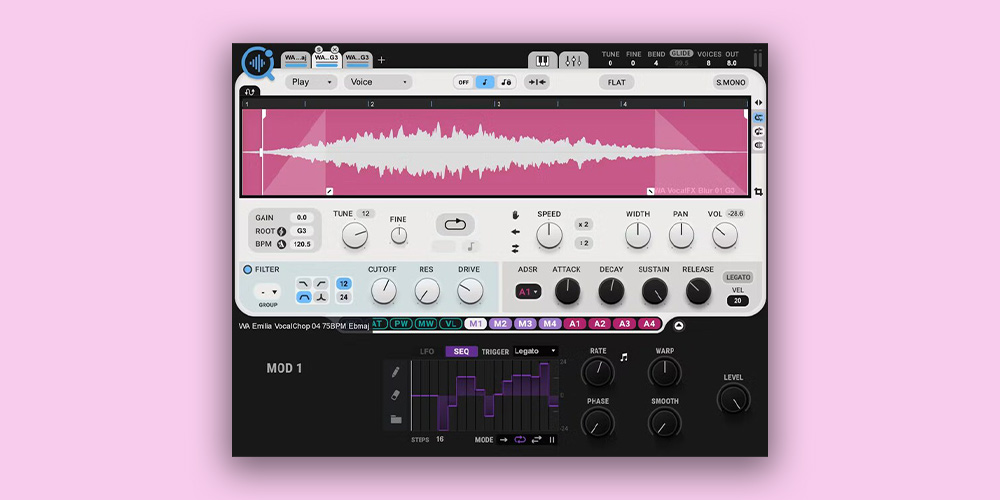Screen dimensions: 1000x500
Task: Select the 24 dB filter slope
Action: click(344, 297)
